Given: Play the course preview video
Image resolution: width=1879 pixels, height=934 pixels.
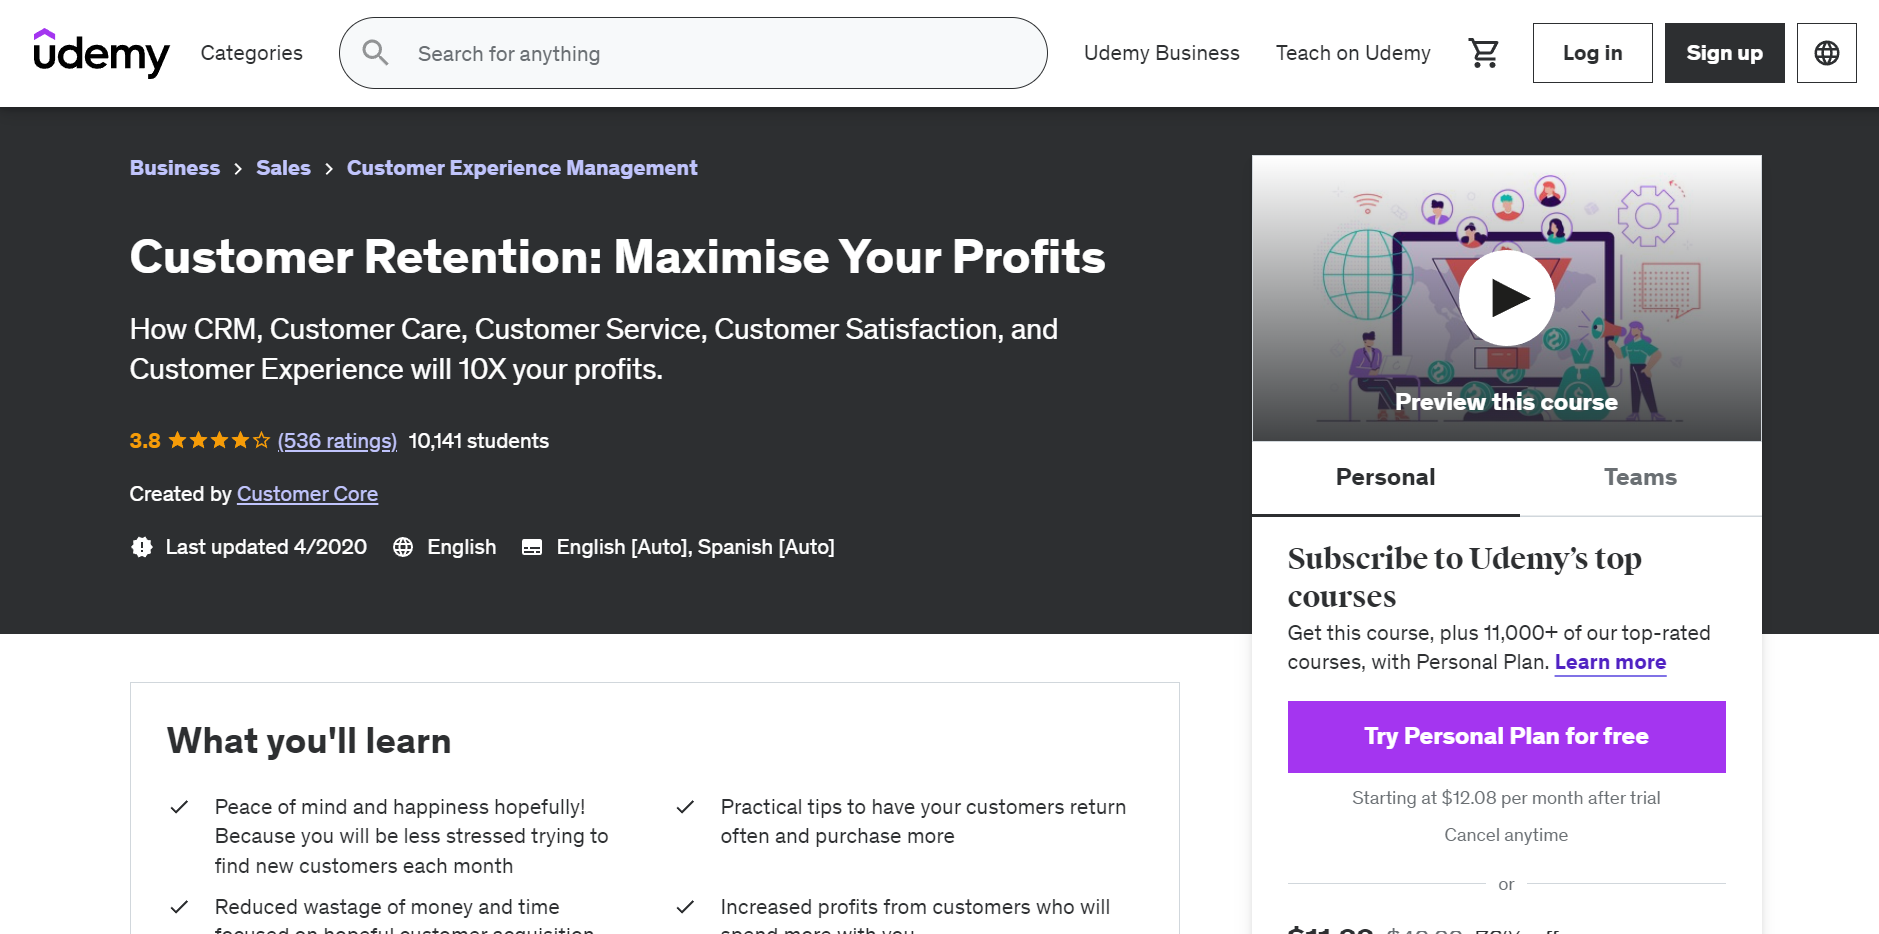Looking at the screenshot, I should click(x=1506, y=298).
